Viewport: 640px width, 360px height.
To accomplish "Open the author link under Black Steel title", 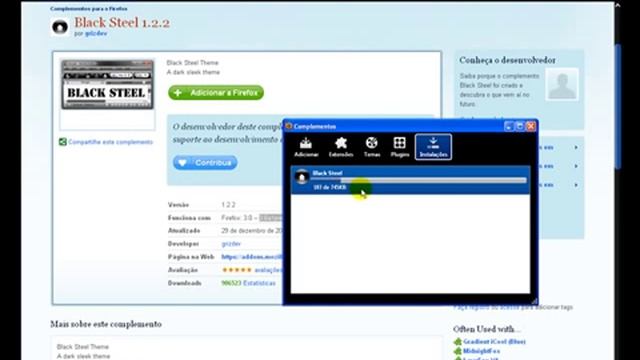I will (x=96, y=33).
